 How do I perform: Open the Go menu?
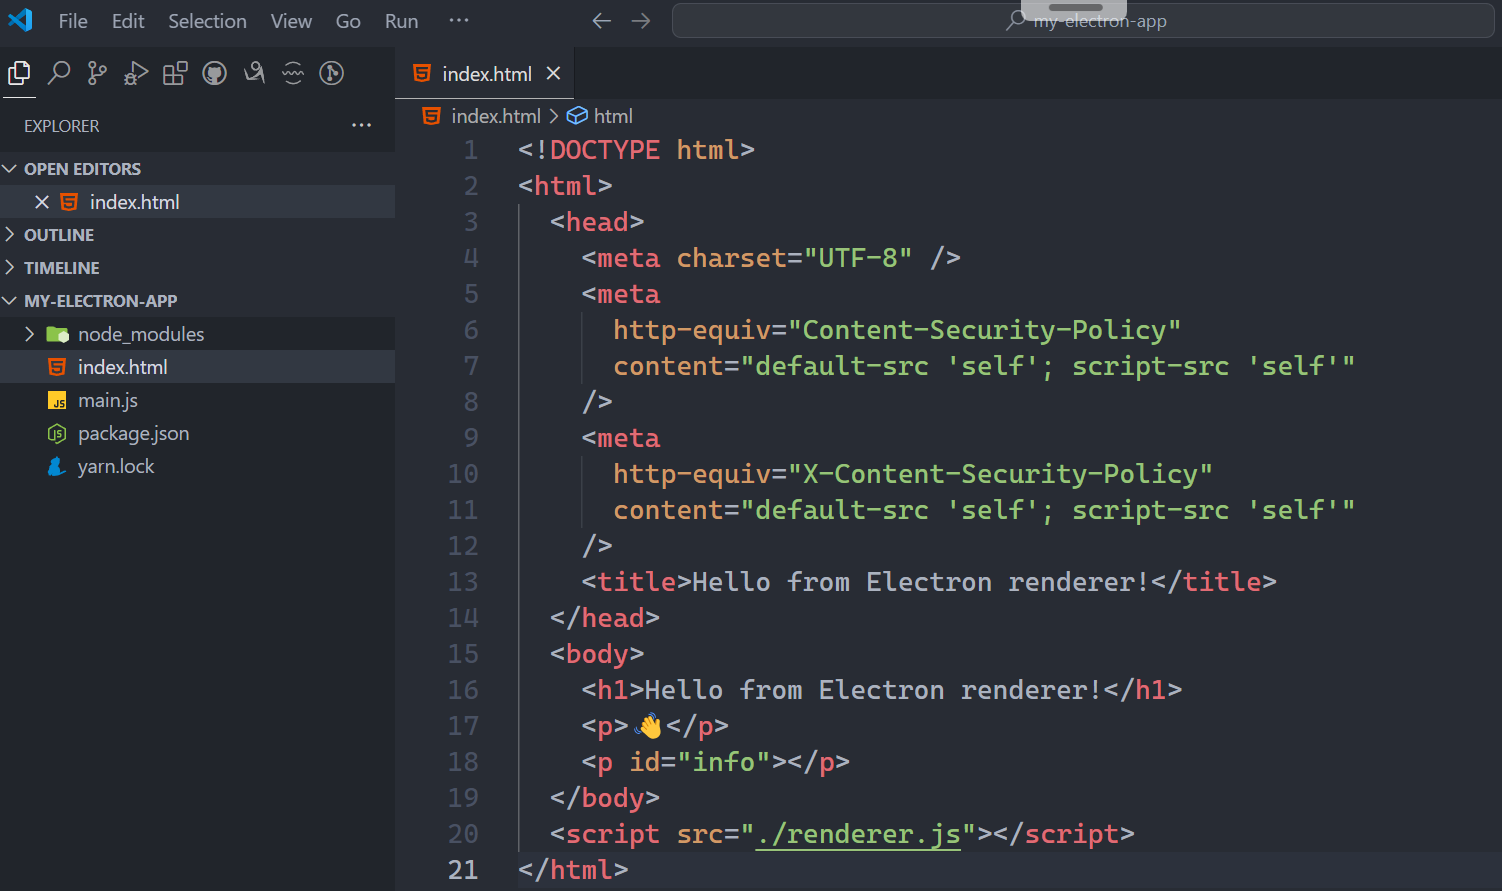(x=348, y=21)
